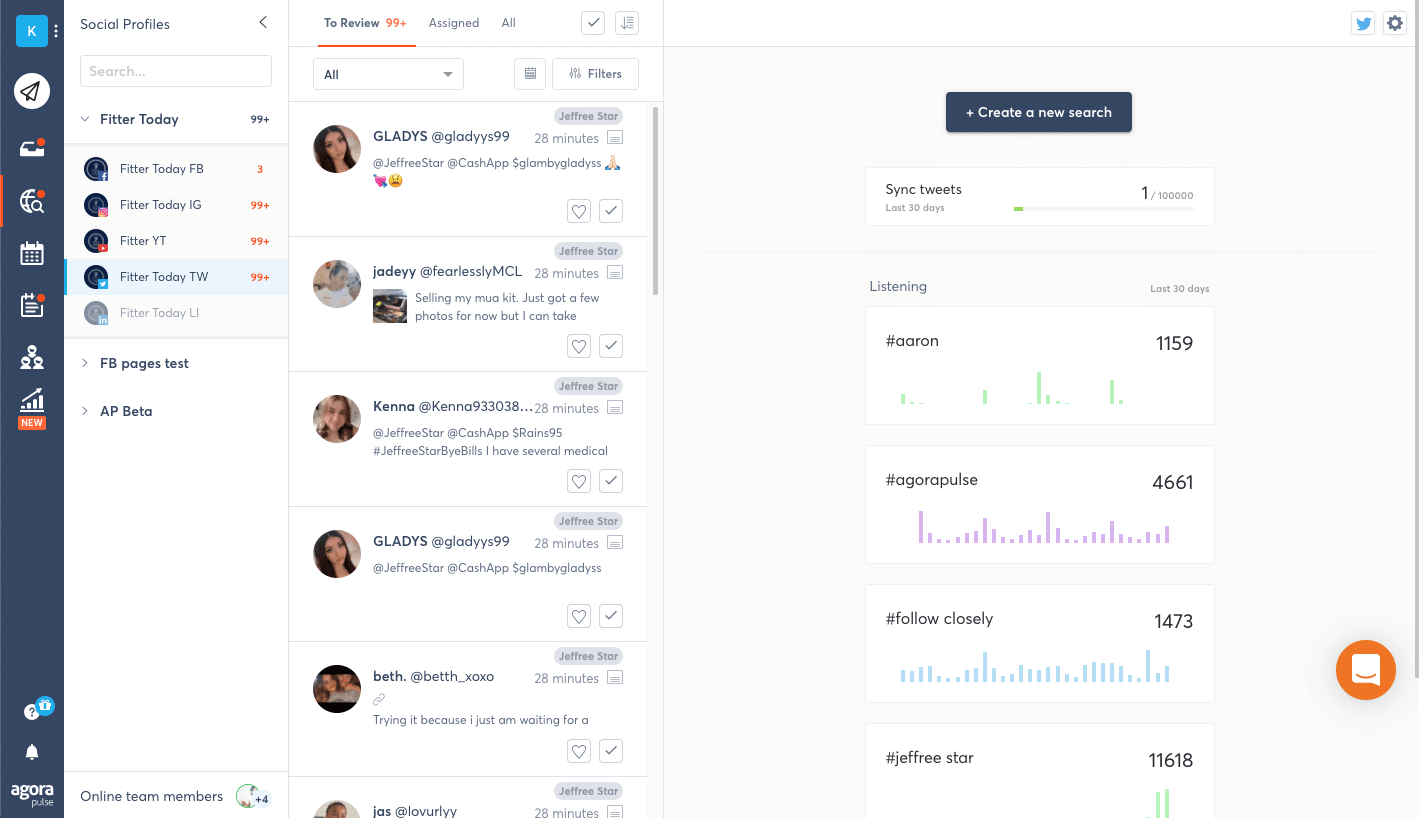This screenshot has height=818, width=1419.
Task: Switch to the Assigned tab
Action: click(454, 22)
